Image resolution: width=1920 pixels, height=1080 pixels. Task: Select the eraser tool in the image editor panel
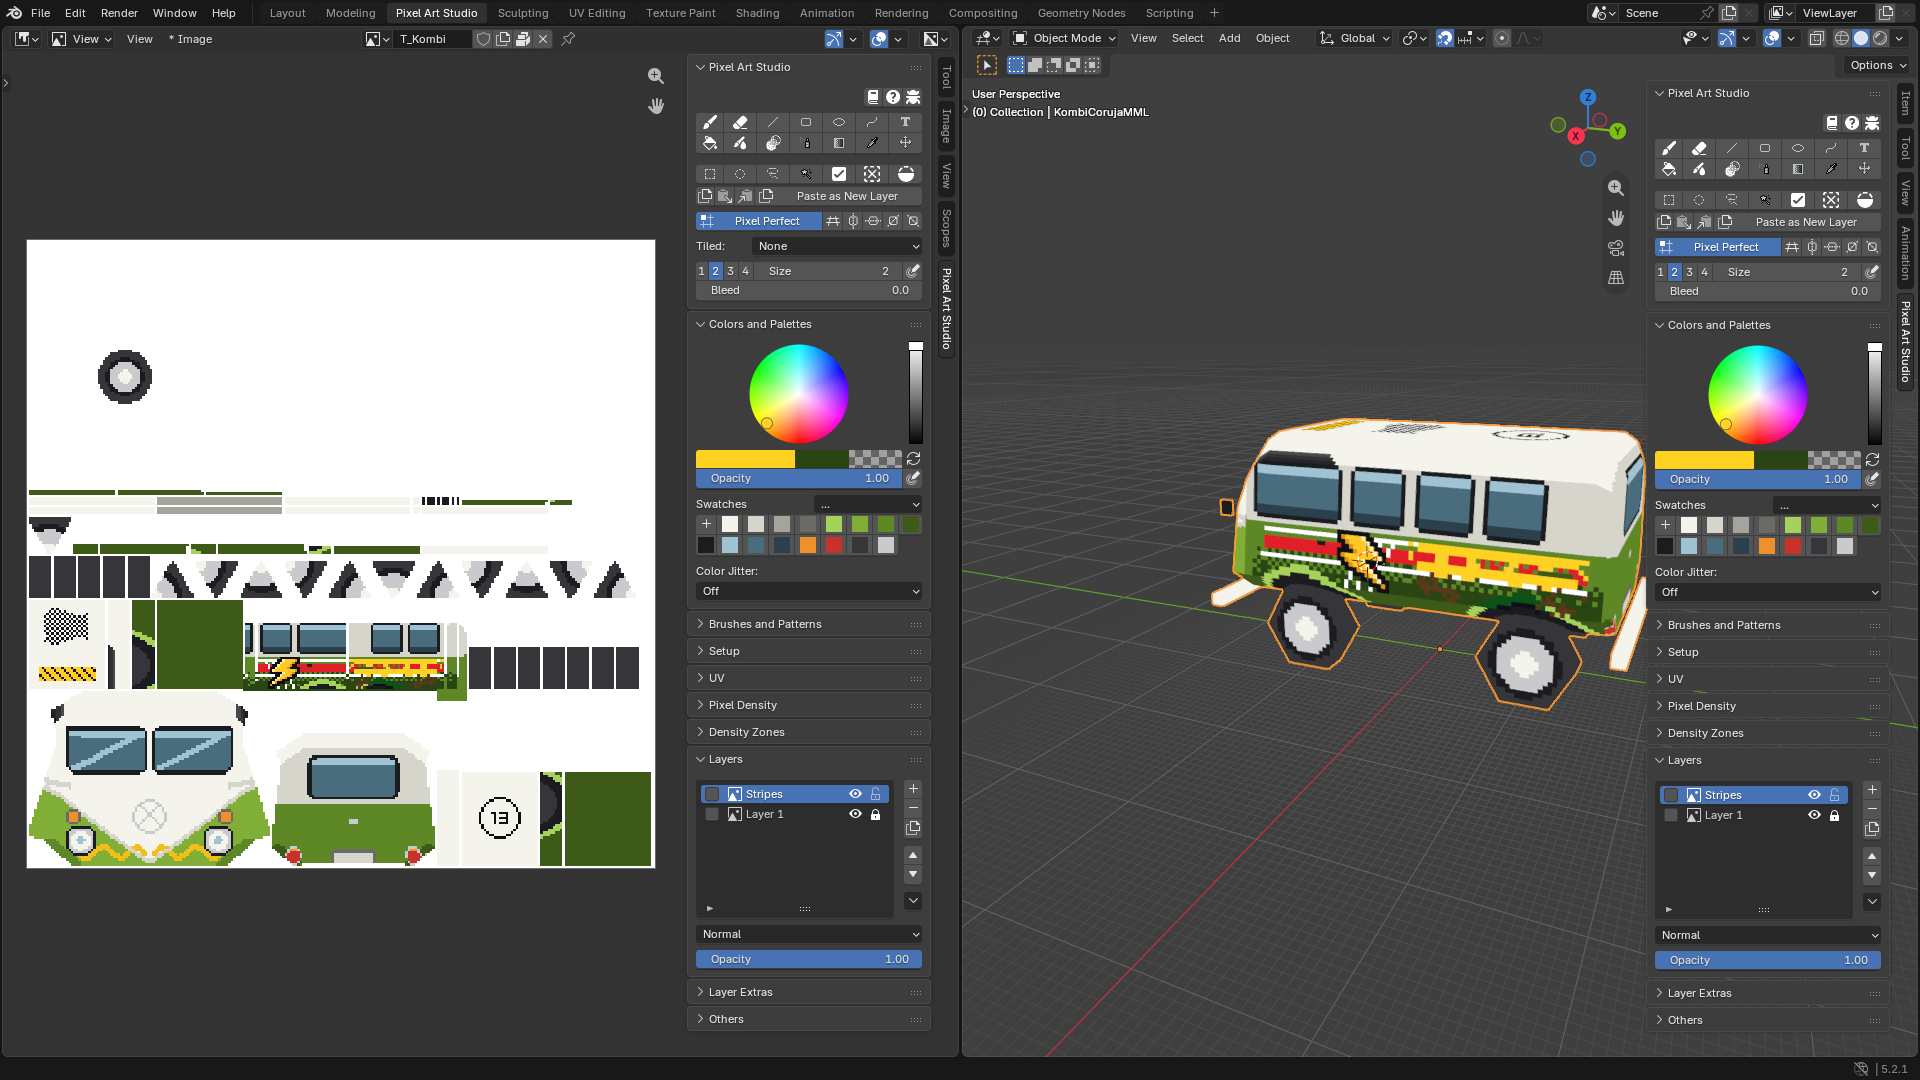coord(740,122)
